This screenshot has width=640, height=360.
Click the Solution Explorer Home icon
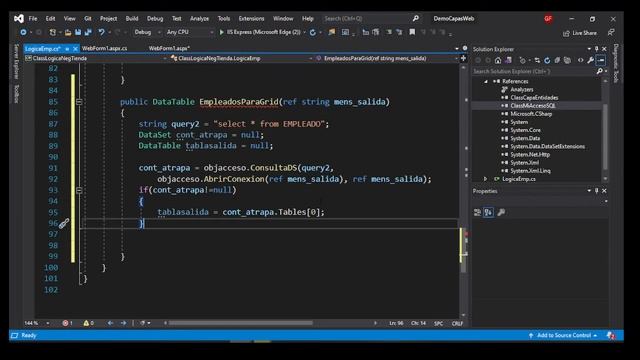point(498,60)
